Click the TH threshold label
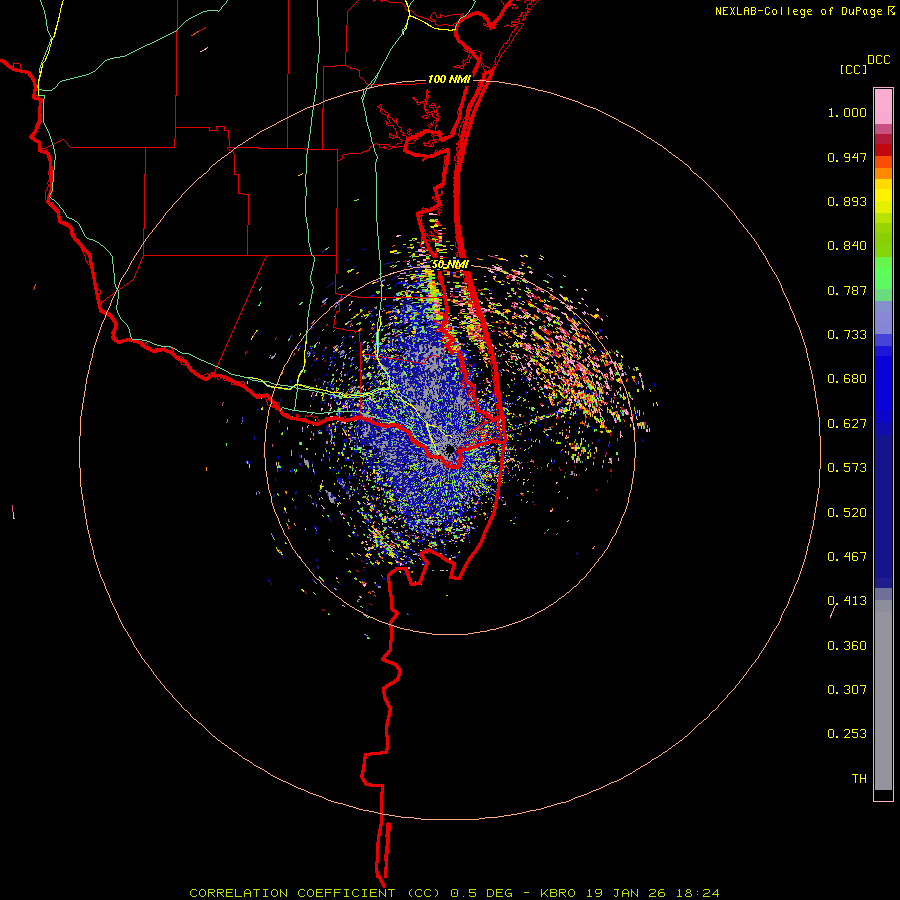 point(859,779)
